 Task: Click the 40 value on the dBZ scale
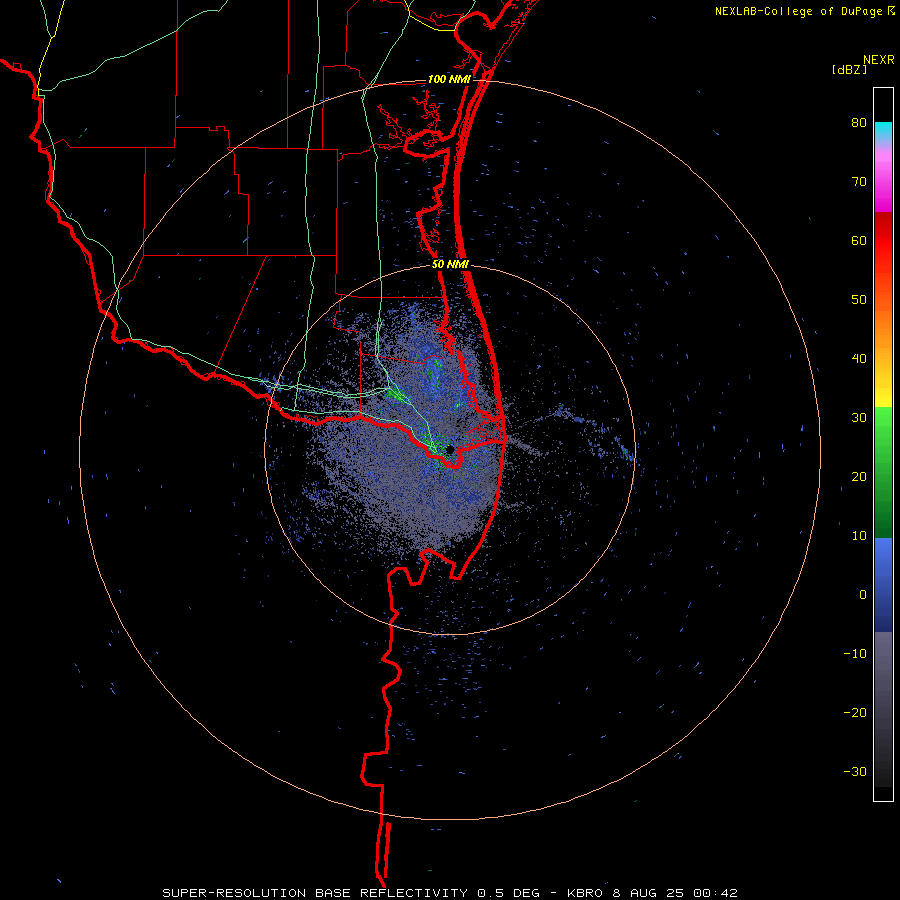coord(859,359)
